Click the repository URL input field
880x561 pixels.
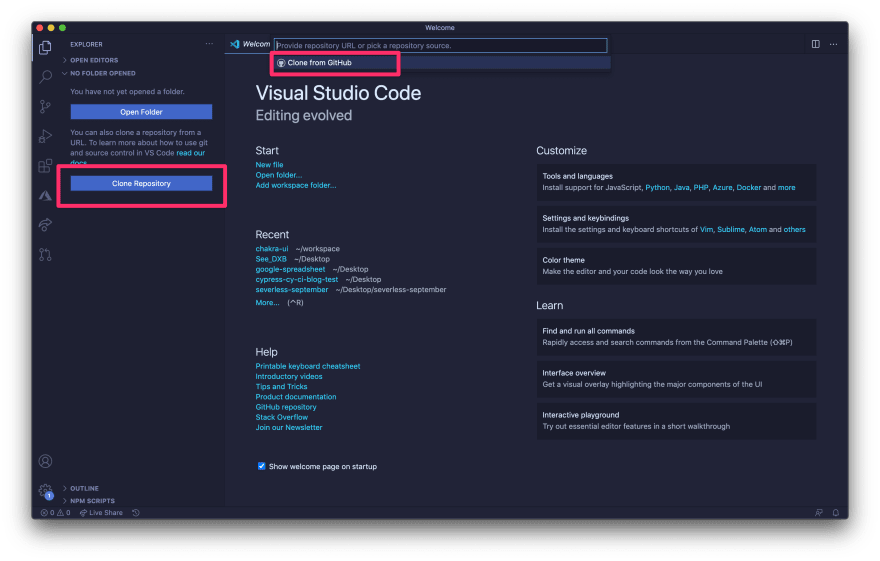[x=440, y=45]
